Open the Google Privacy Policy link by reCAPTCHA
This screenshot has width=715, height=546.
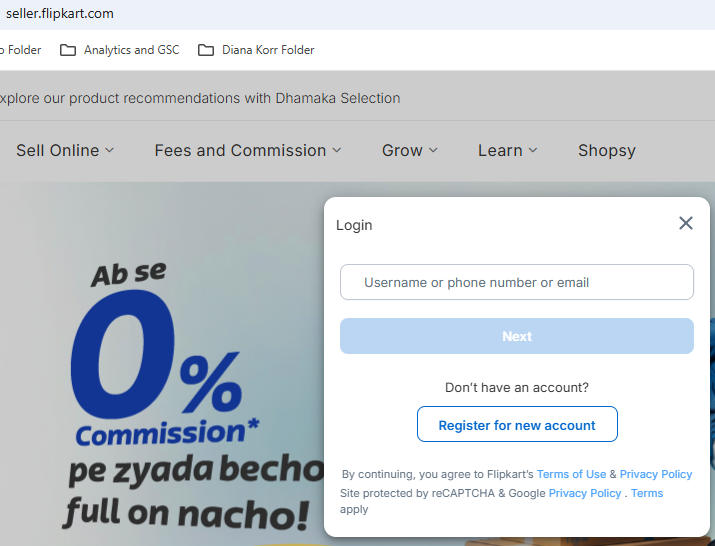[585, 493]
